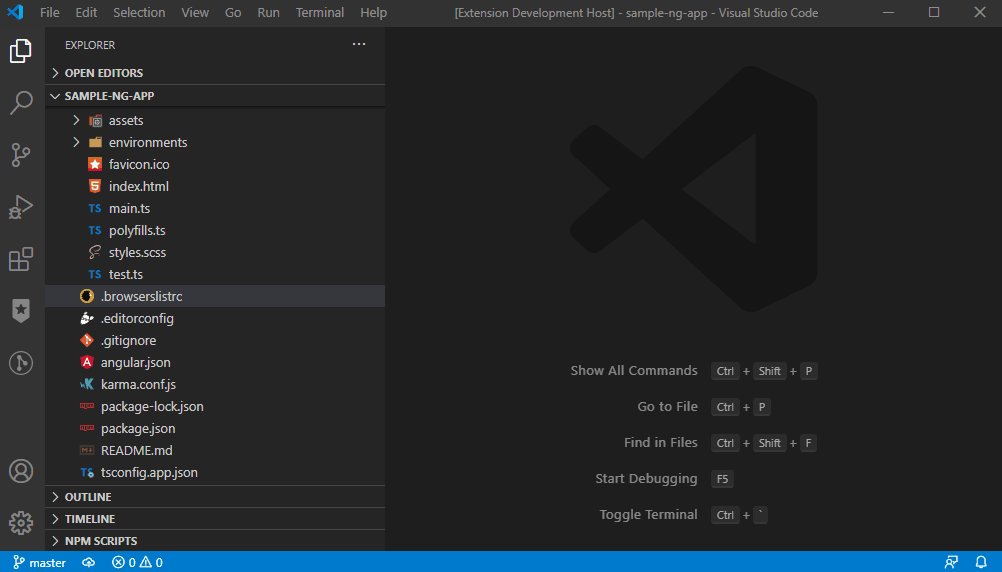Open the Explorer view in activity bar
This screenshot has height=572, width=1002.
(x=20, y=50)
